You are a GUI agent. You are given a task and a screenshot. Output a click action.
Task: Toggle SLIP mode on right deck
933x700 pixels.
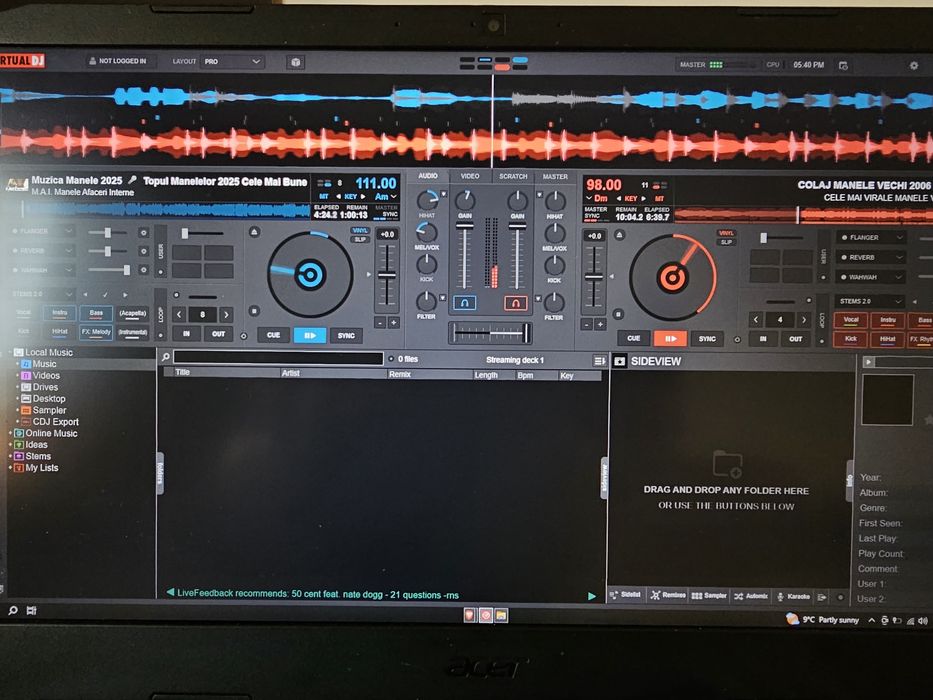coord(726,242)
